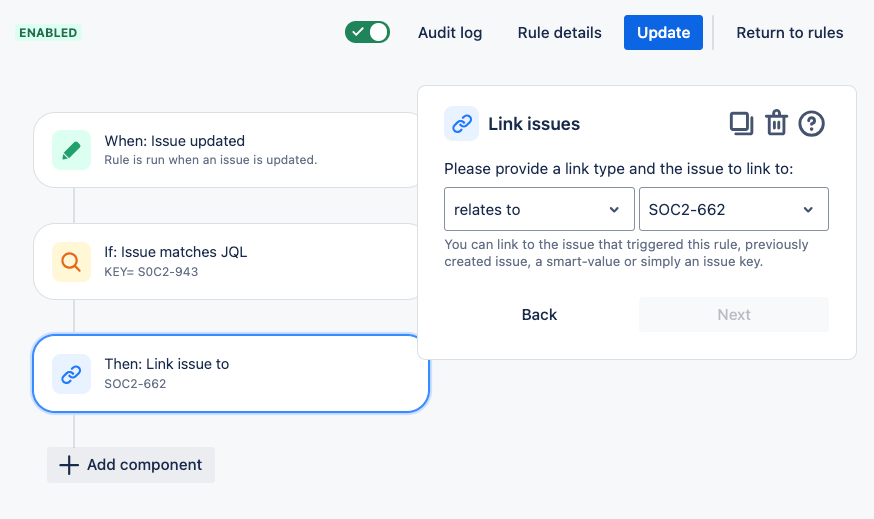This screenshot has width=874, height=519.
Task: Click chevron arrow in relates to field
Action: 614,209
